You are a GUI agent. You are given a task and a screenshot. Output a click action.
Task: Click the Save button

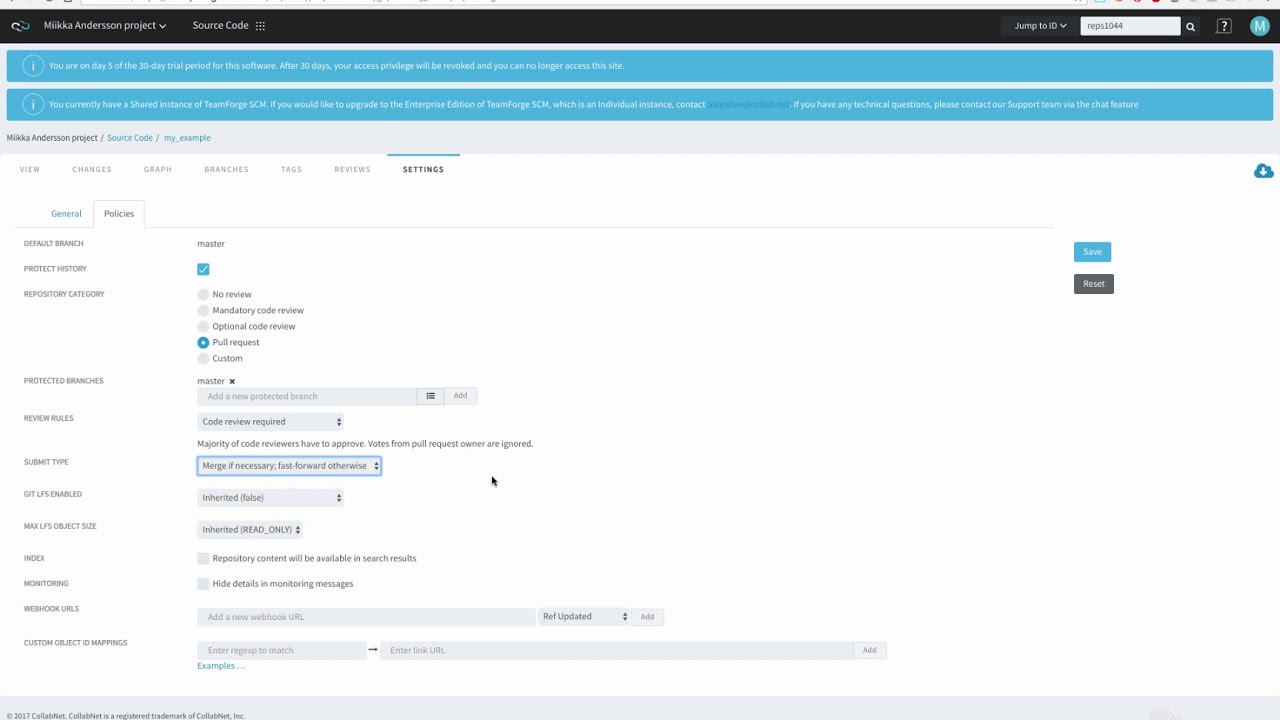click(x=1092, y=252)
